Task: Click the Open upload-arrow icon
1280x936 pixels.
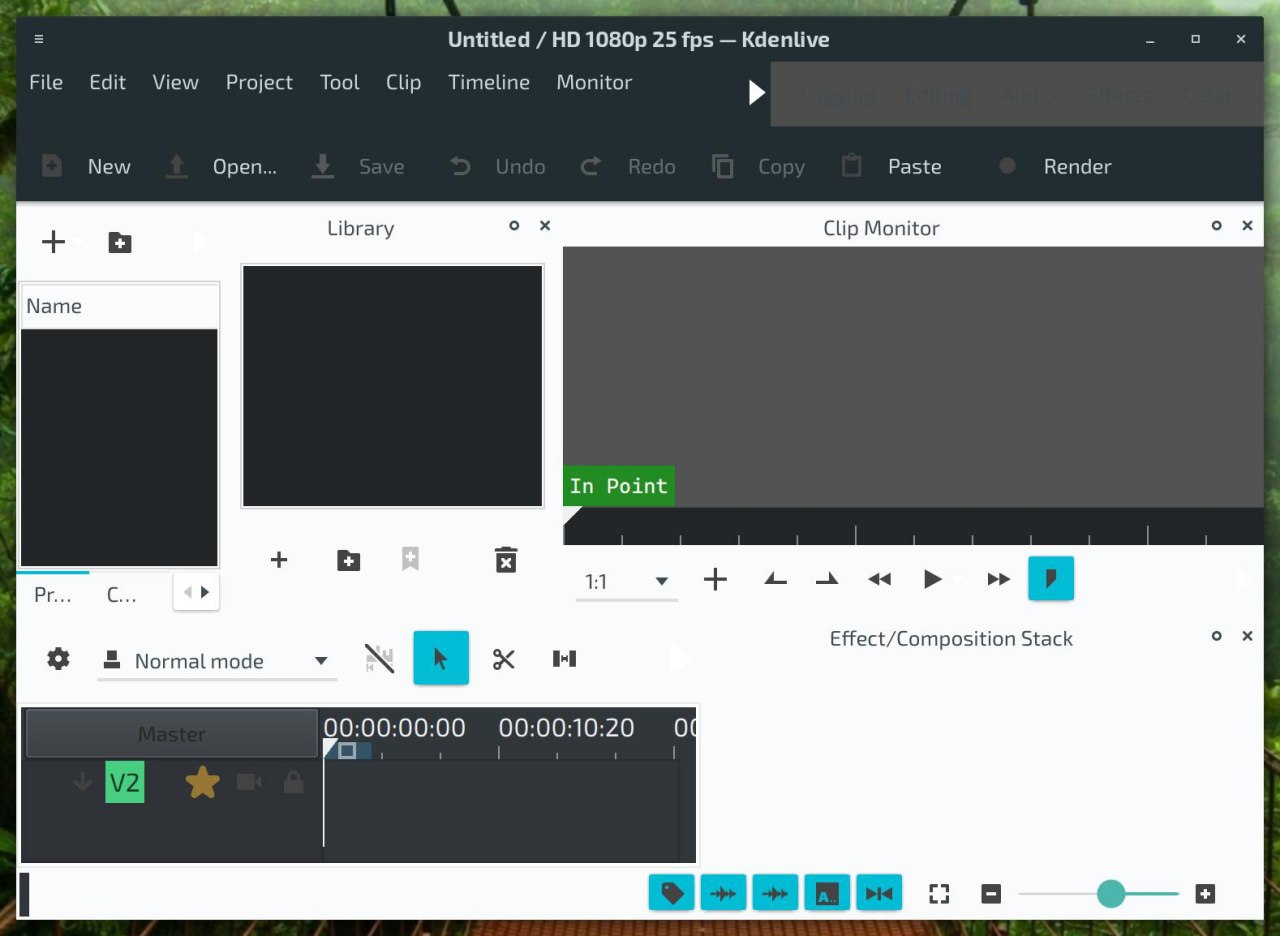Action: pyautogui.click(x=176, y=166)
